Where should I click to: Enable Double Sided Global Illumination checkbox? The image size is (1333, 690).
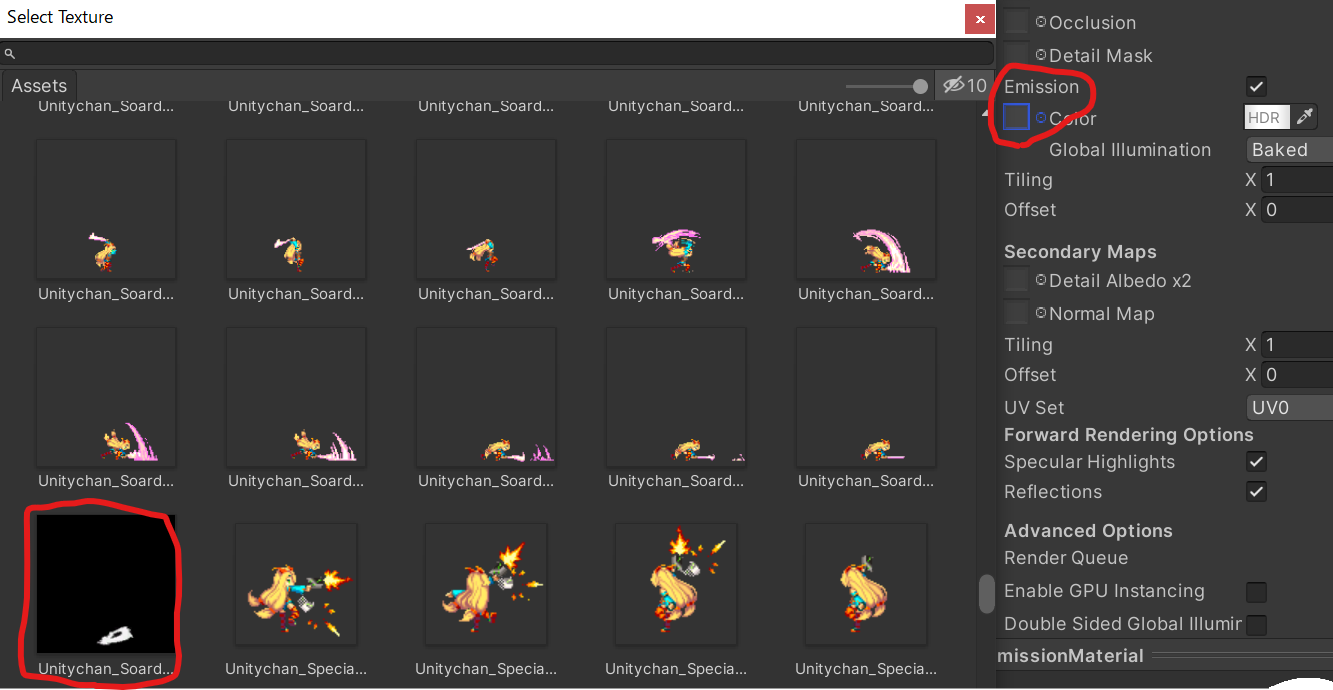[1257, 625]
